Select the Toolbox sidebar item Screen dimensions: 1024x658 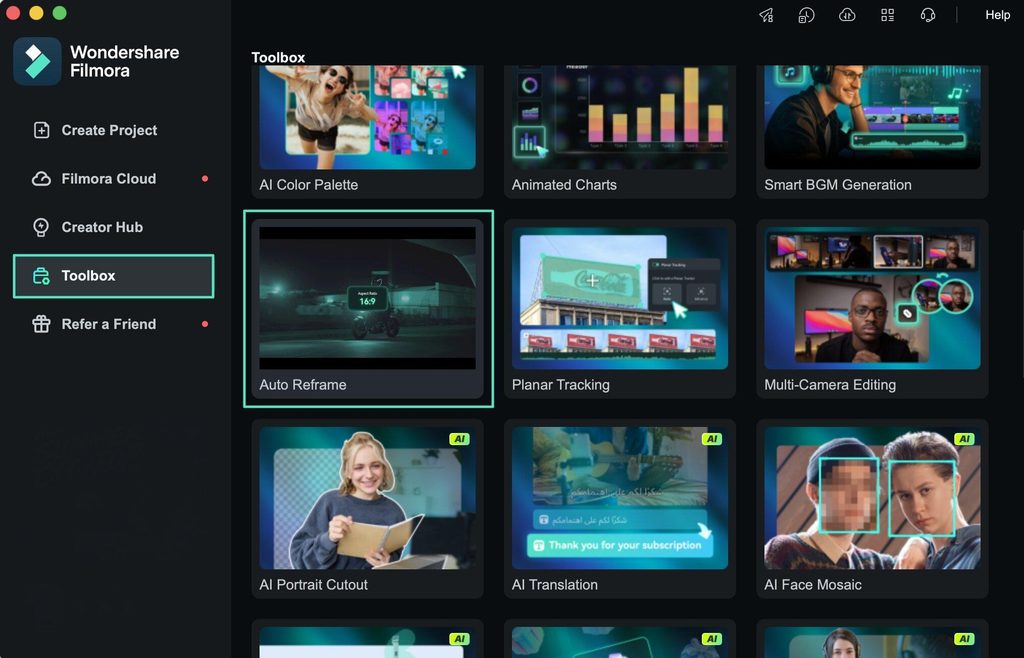(114, 275)
